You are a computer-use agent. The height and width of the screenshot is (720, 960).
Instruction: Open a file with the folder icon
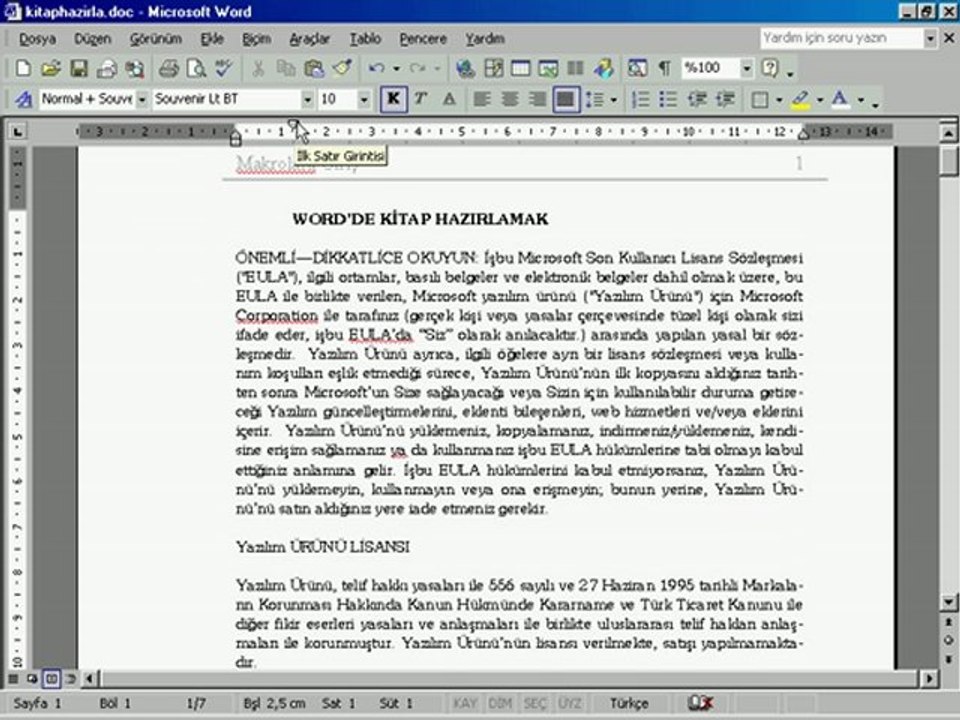tap(51, 68)
